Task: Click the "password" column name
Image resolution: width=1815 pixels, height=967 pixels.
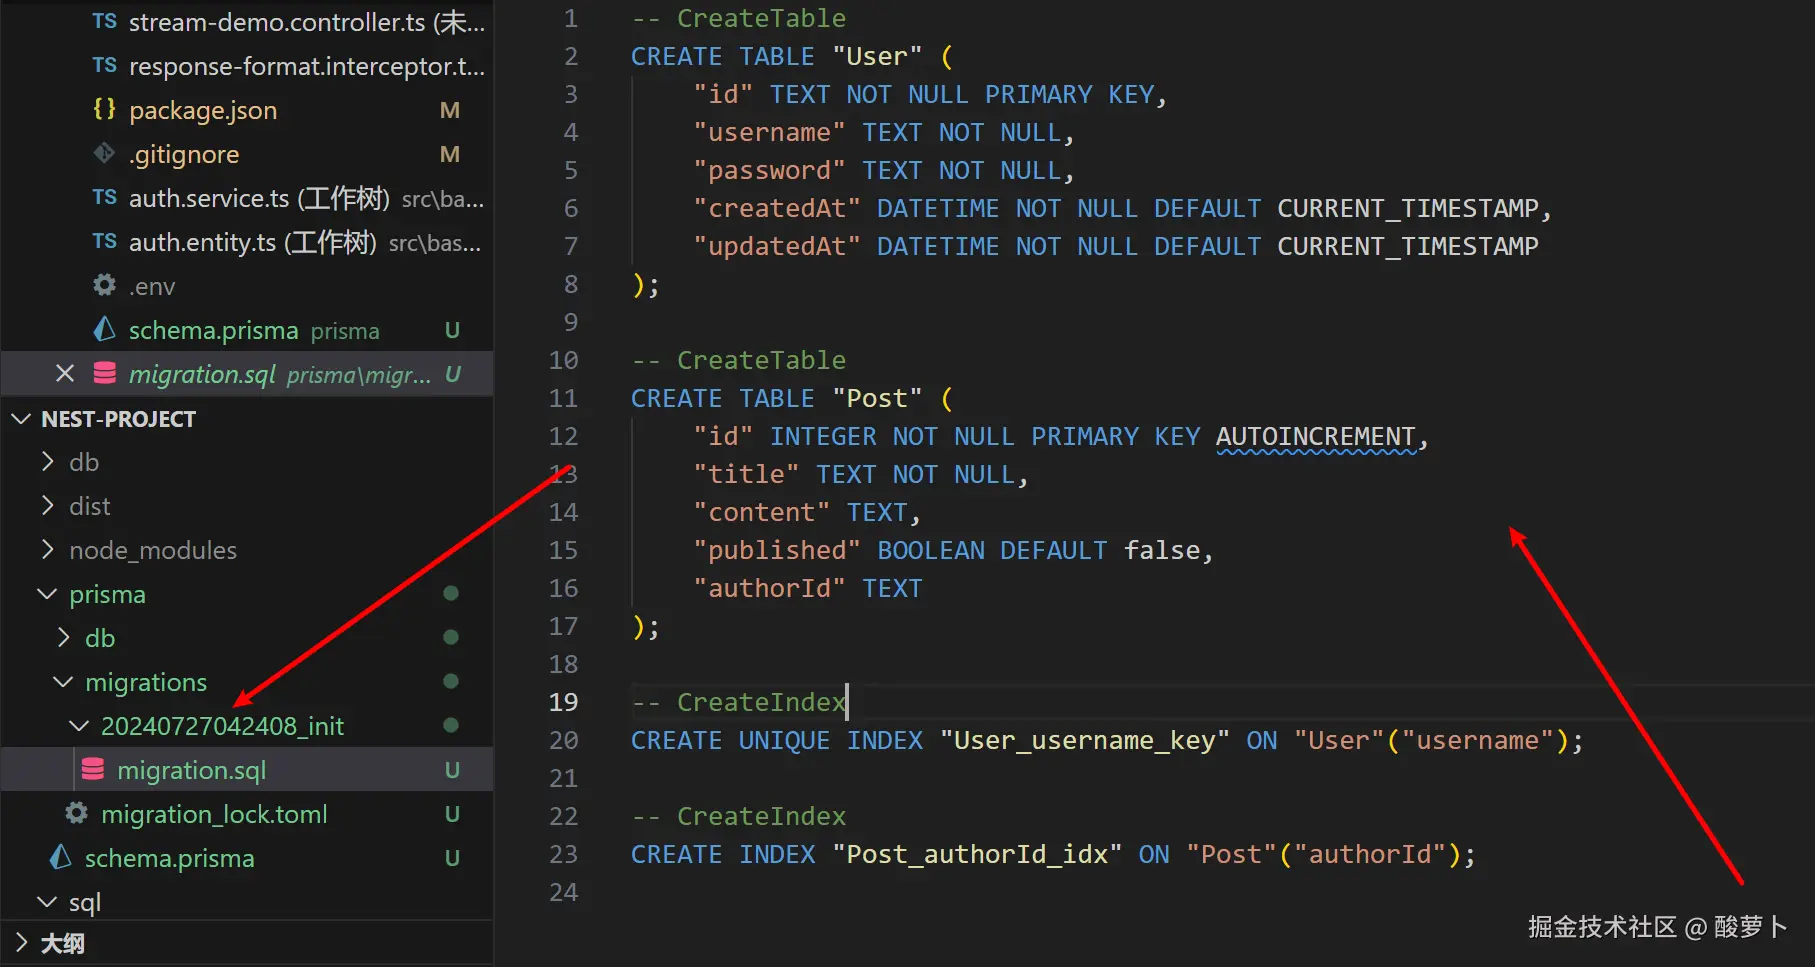Action: [x=769, y=171]
